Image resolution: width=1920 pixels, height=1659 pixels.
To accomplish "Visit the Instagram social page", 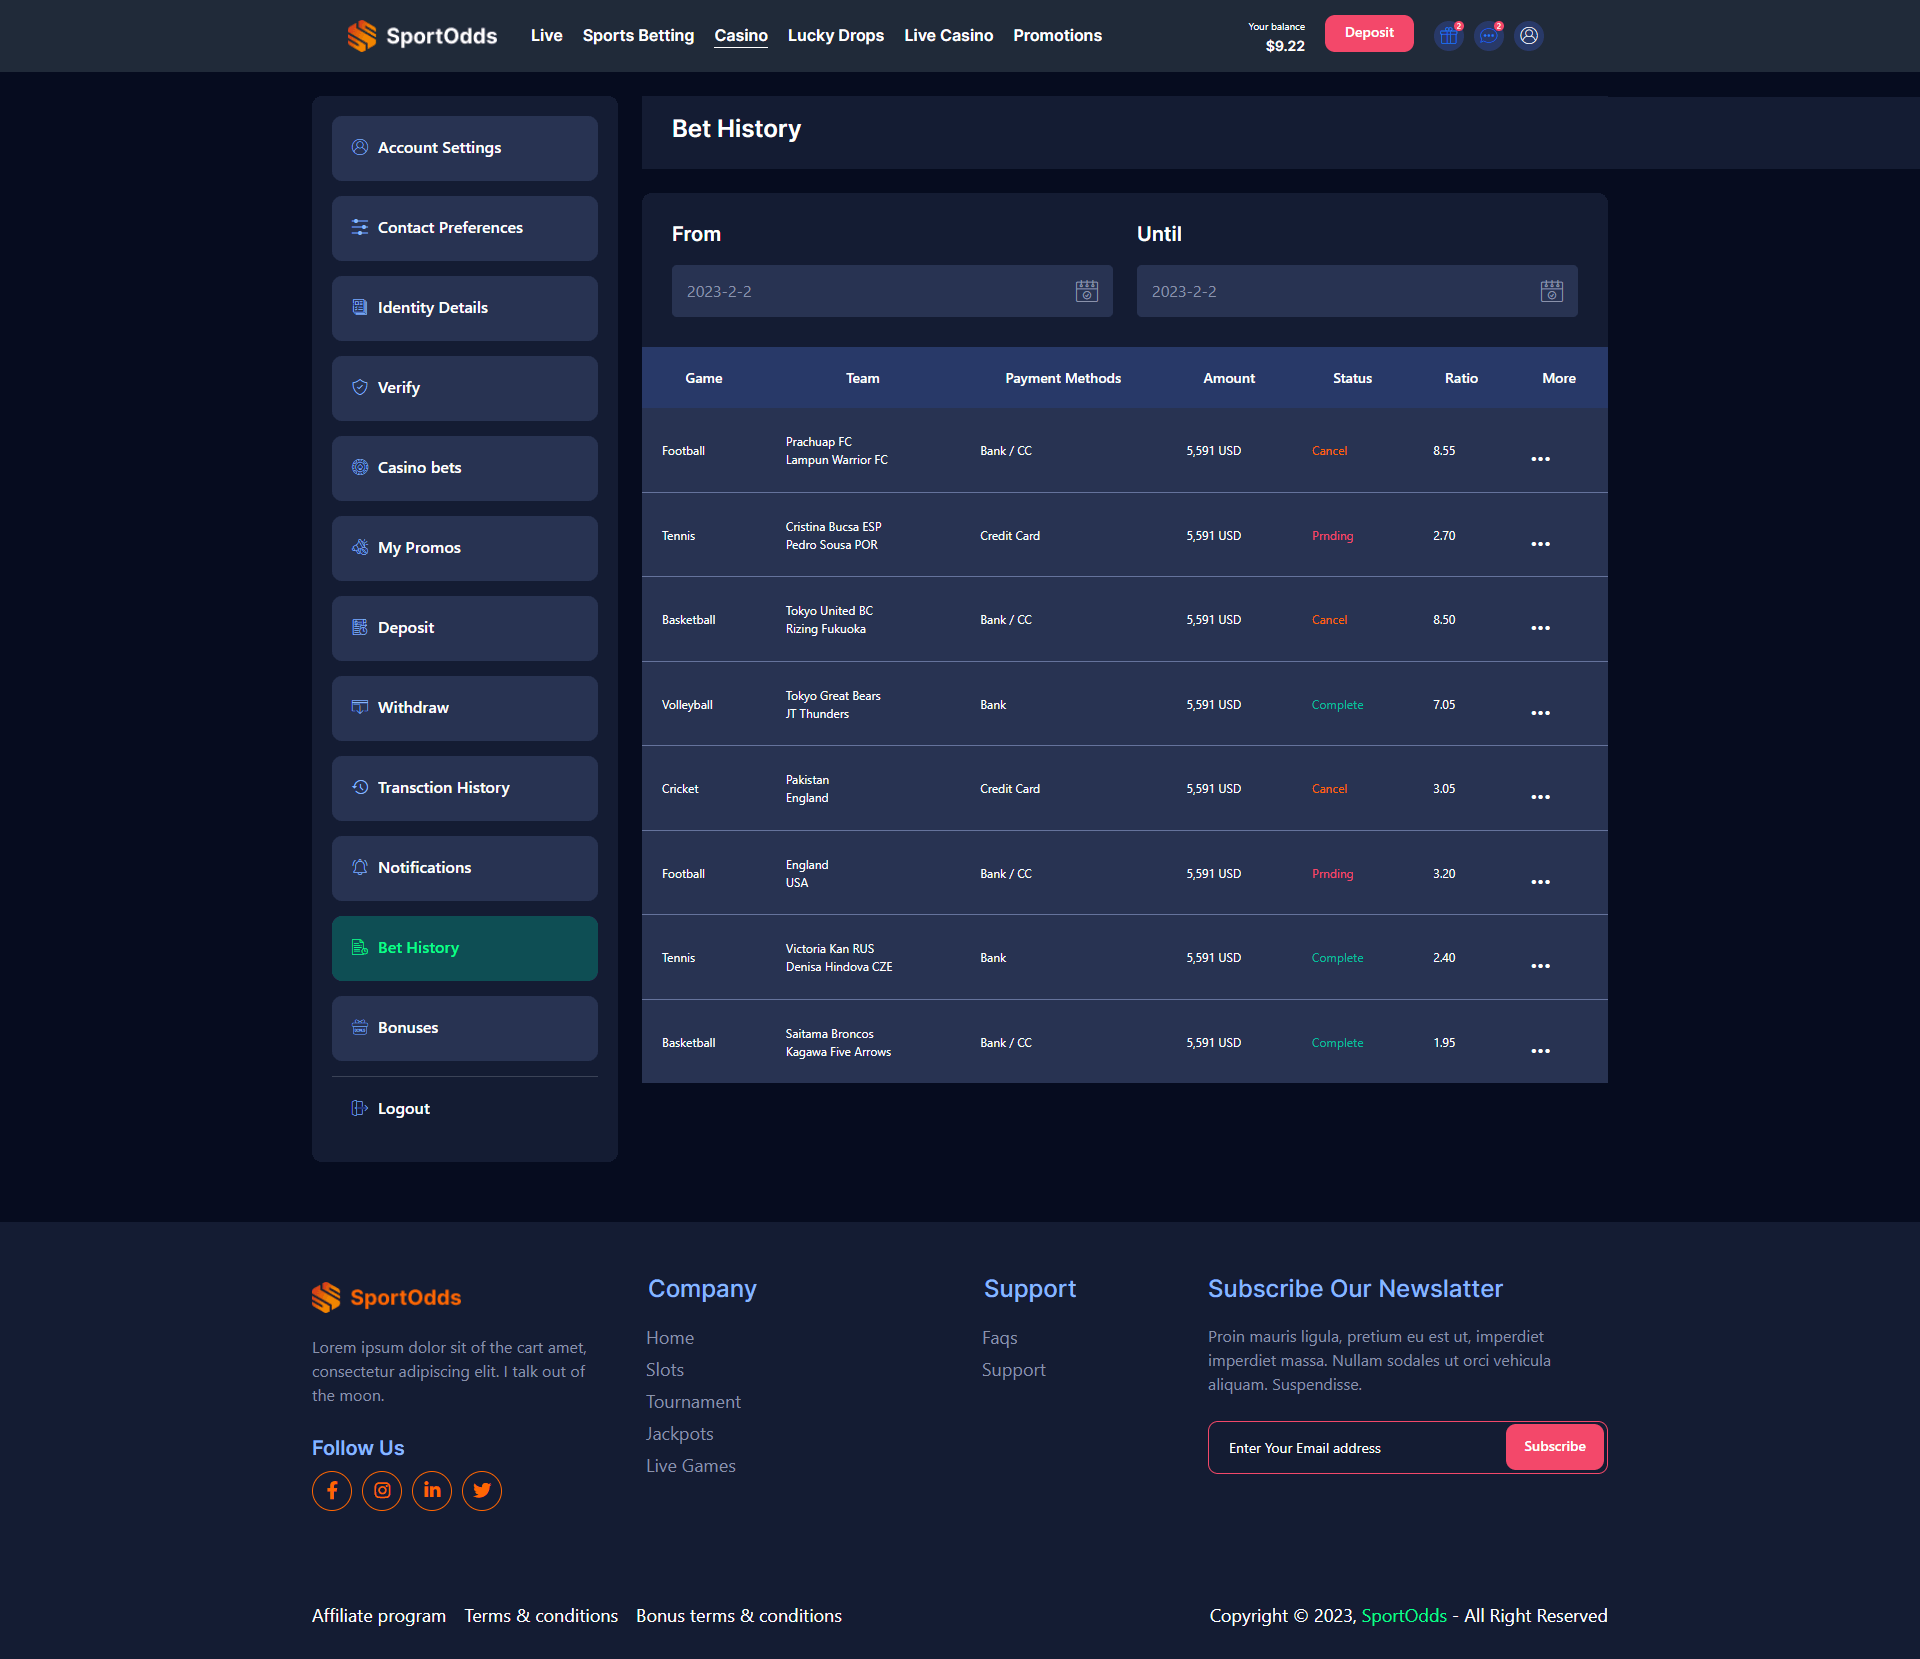I will point(382,1491).
